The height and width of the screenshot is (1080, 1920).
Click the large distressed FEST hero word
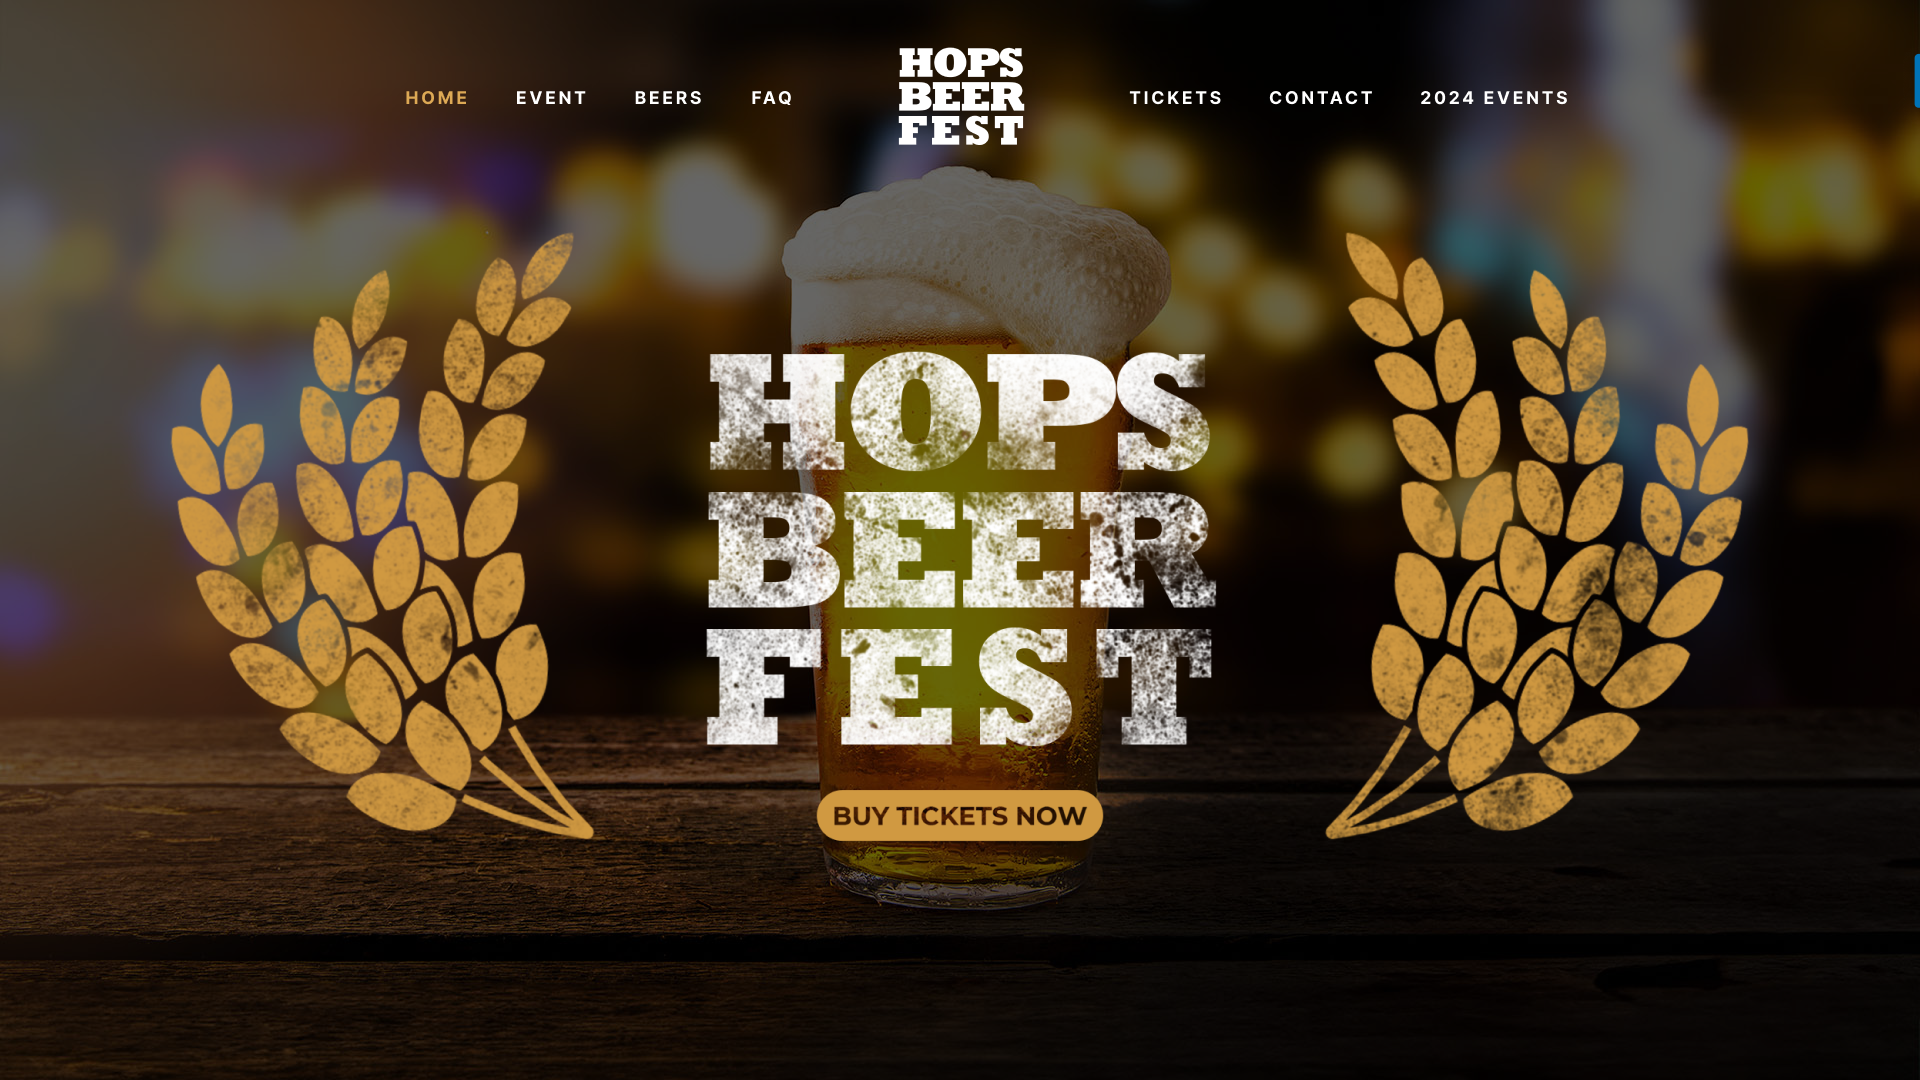pyautogui.click(x=960, y=687)
